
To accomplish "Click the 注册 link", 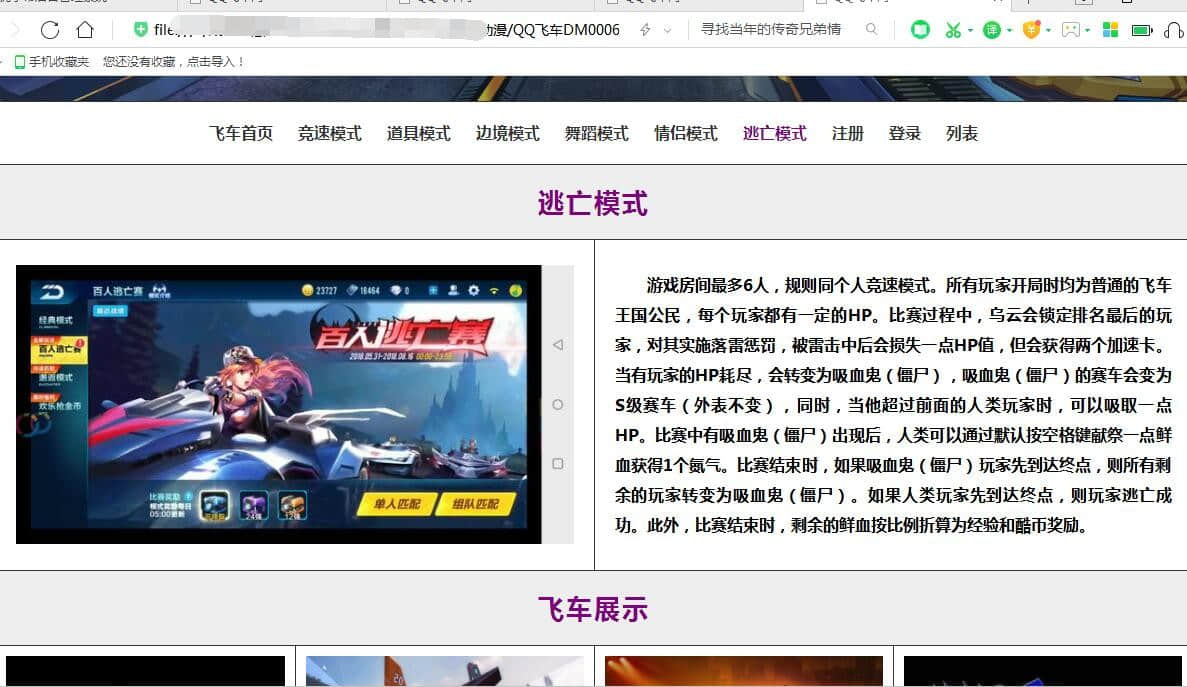I will (x=847, y=133).
